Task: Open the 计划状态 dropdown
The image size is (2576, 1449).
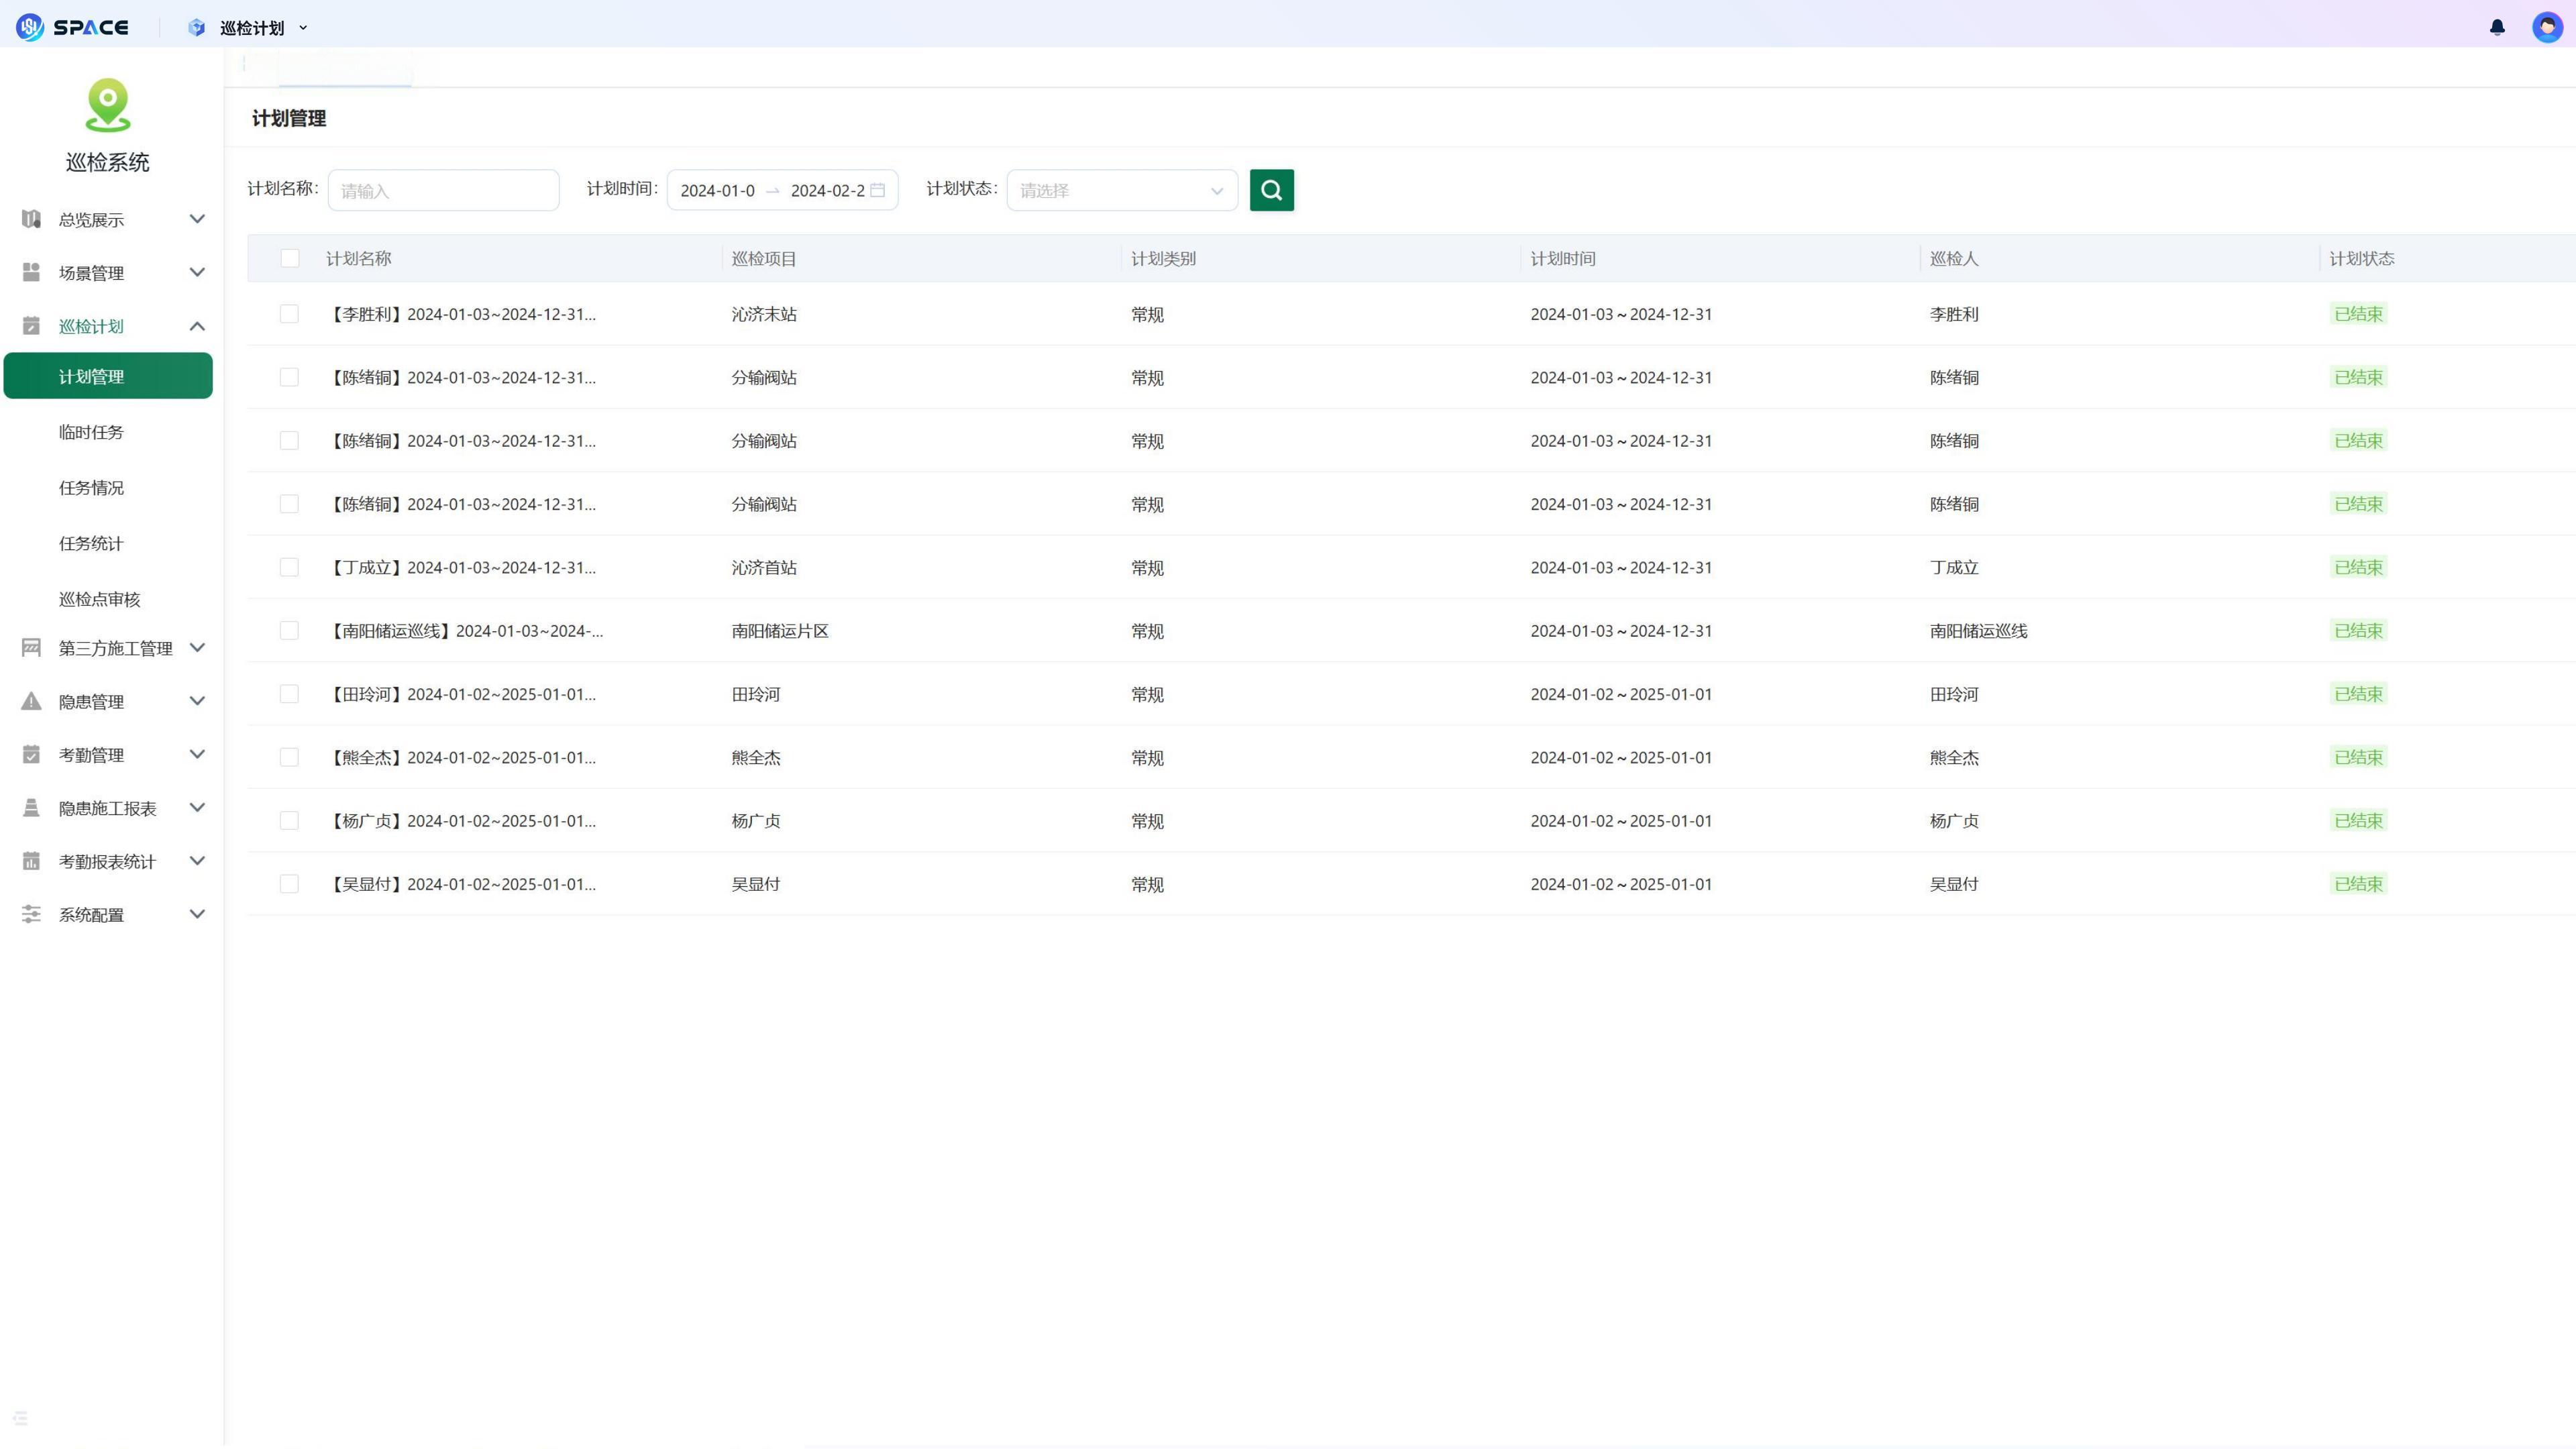Action: [1121, 190]
